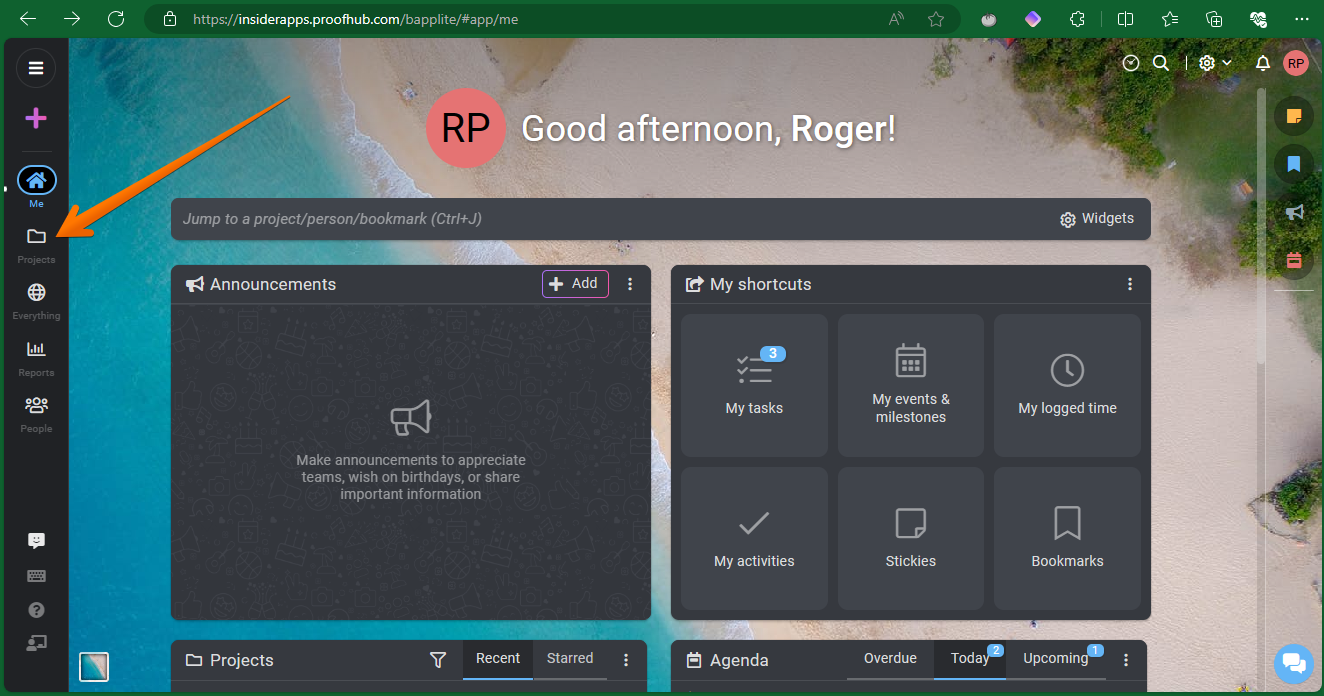This screenshot has width=1324, height=696.
Task: Click the Widgets button
Action: pos(1097,219)
